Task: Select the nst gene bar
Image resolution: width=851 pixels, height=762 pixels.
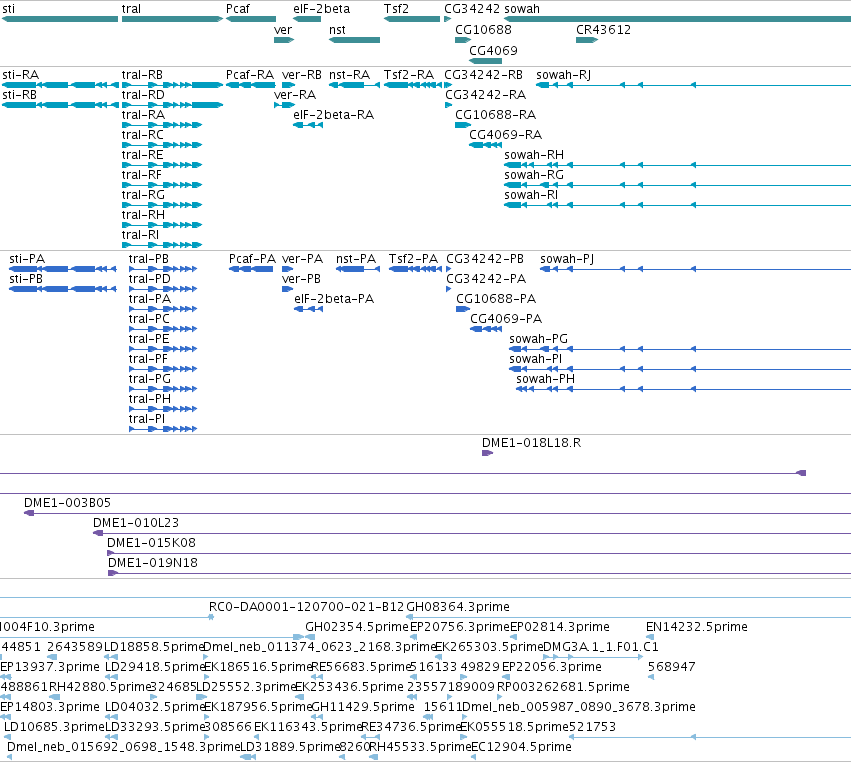Action: click(354, 40)
